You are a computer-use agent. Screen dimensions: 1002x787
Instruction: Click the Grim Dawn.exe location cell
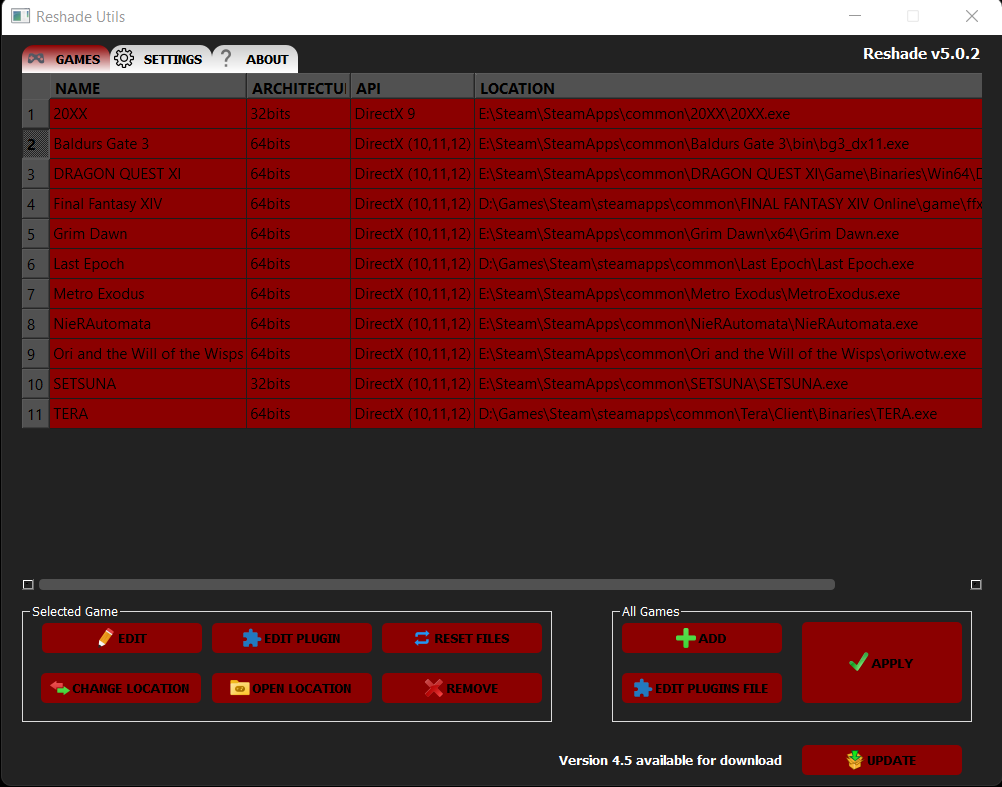728,234
